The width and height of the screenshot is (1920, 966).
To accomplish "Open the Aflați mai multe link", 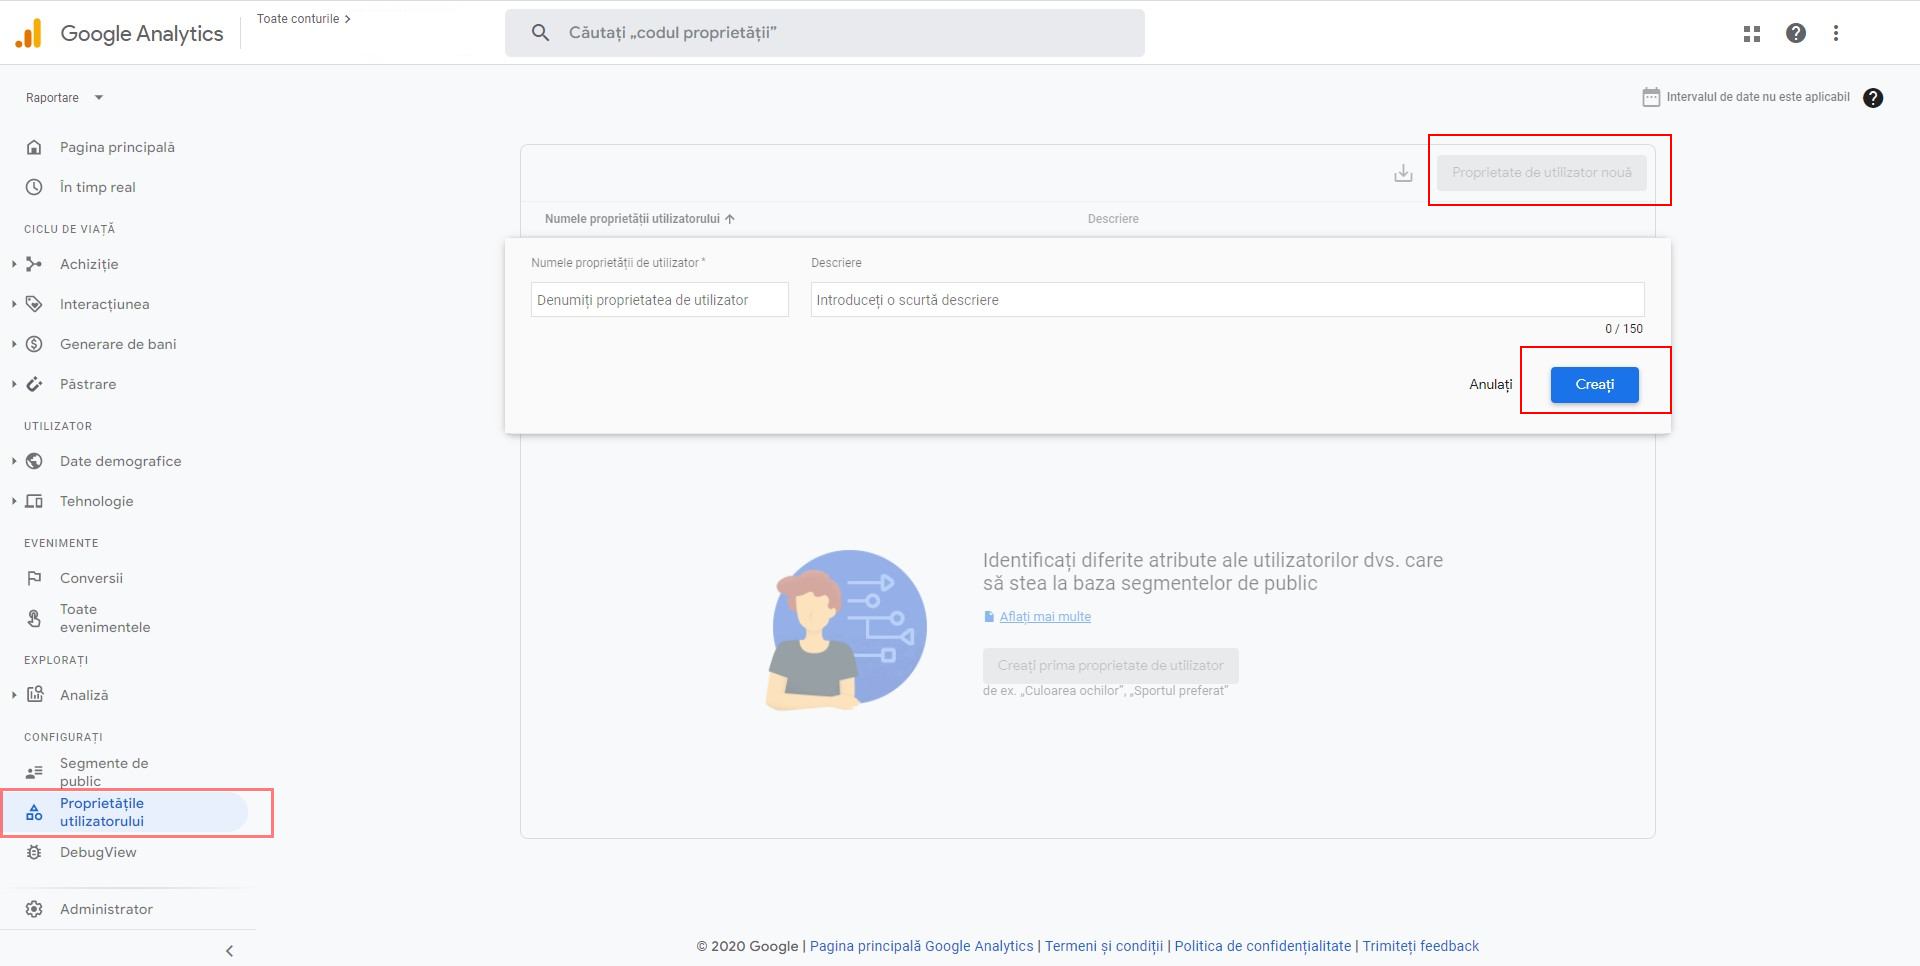I will 1045,617.
